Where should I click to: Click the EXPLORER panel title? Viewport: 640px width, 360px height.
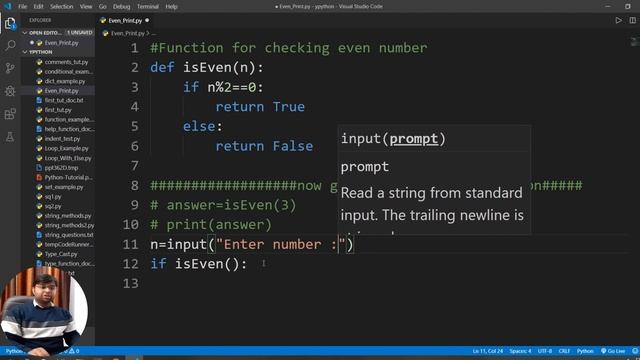(40, 20)
